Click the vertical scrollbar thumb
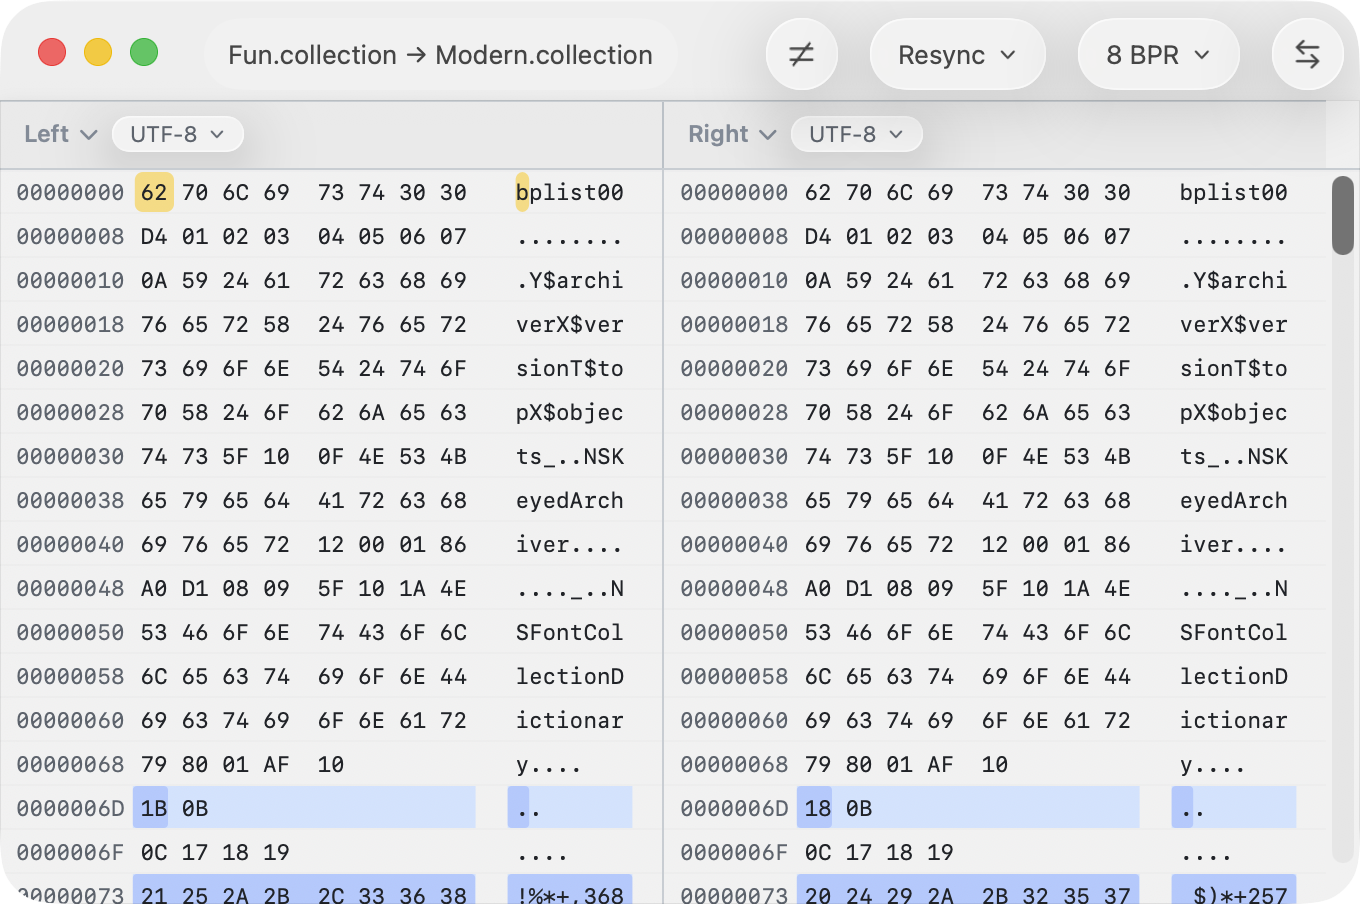 [x=1343, y=215]
